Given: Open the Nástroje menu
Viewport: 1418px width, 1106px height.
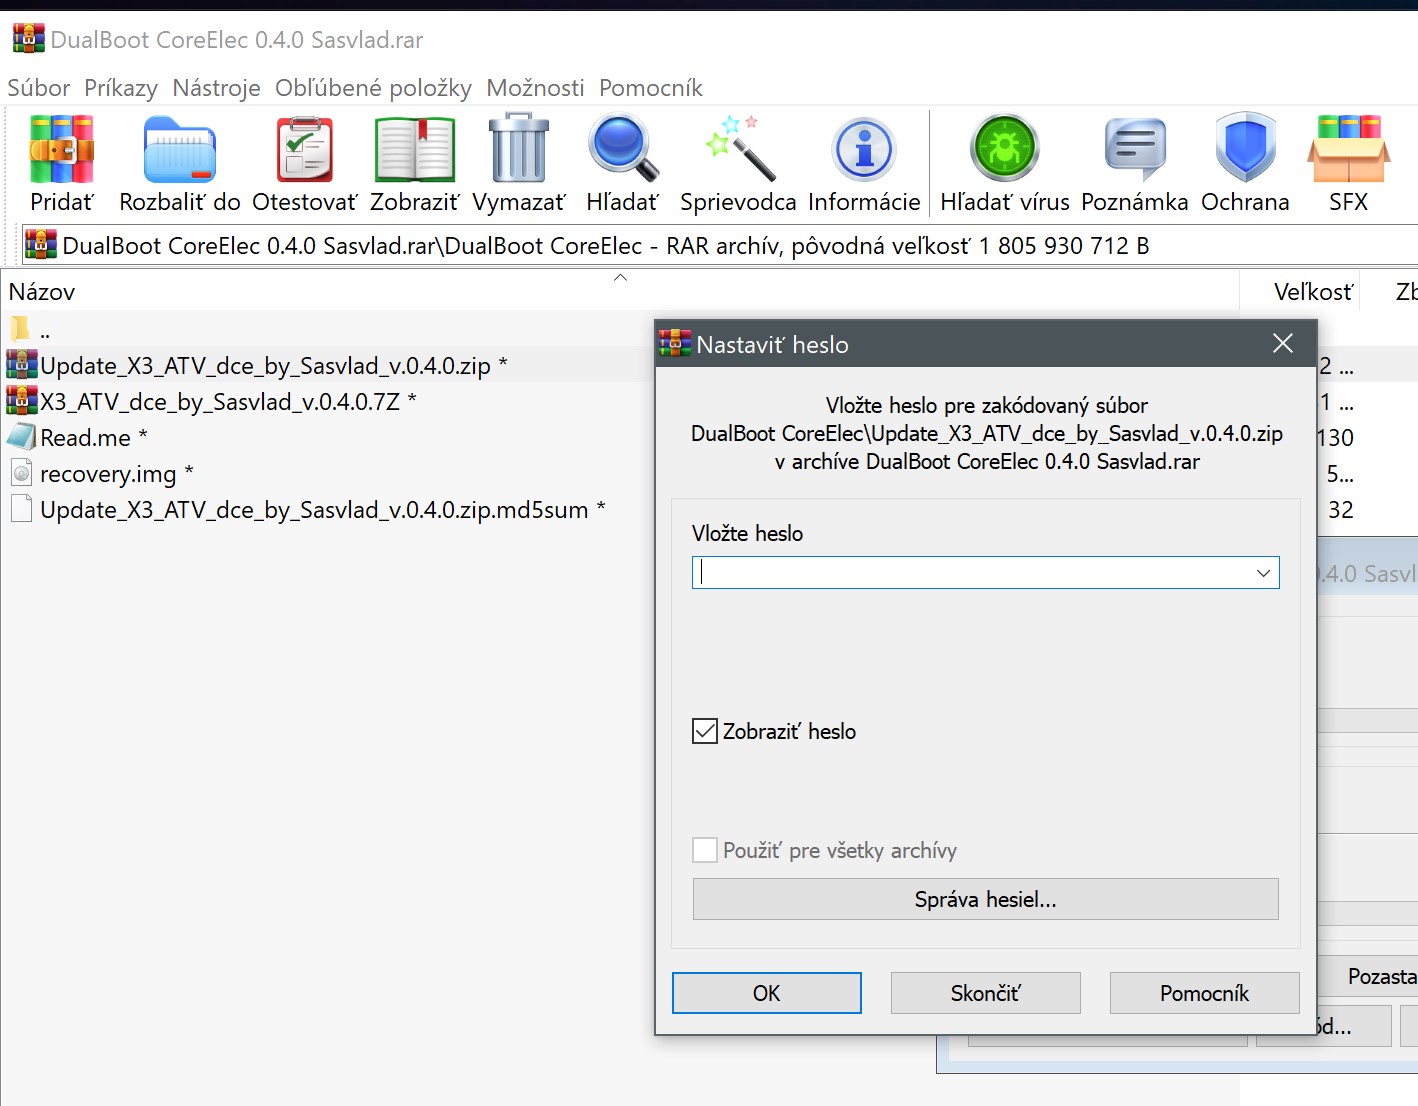Looking at the screenshot, I should coord(216,88).
